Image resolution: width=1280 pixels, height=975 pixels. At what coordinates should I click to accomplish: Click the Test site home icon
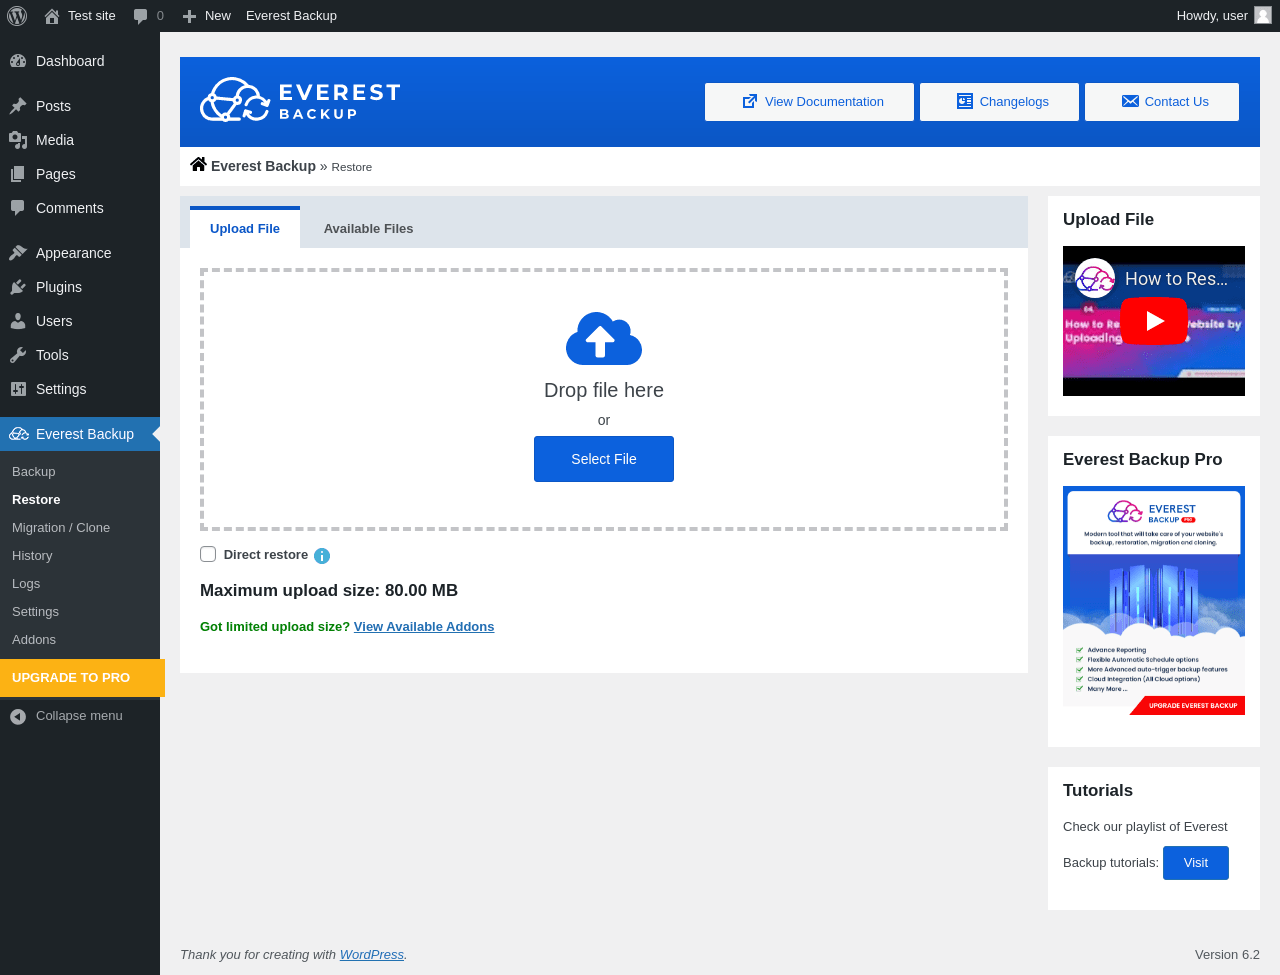pyautogui.click(x=52, y=16)
